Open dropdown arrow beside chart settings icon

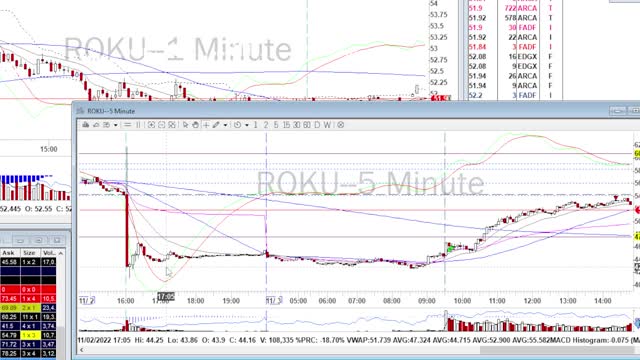116,125
